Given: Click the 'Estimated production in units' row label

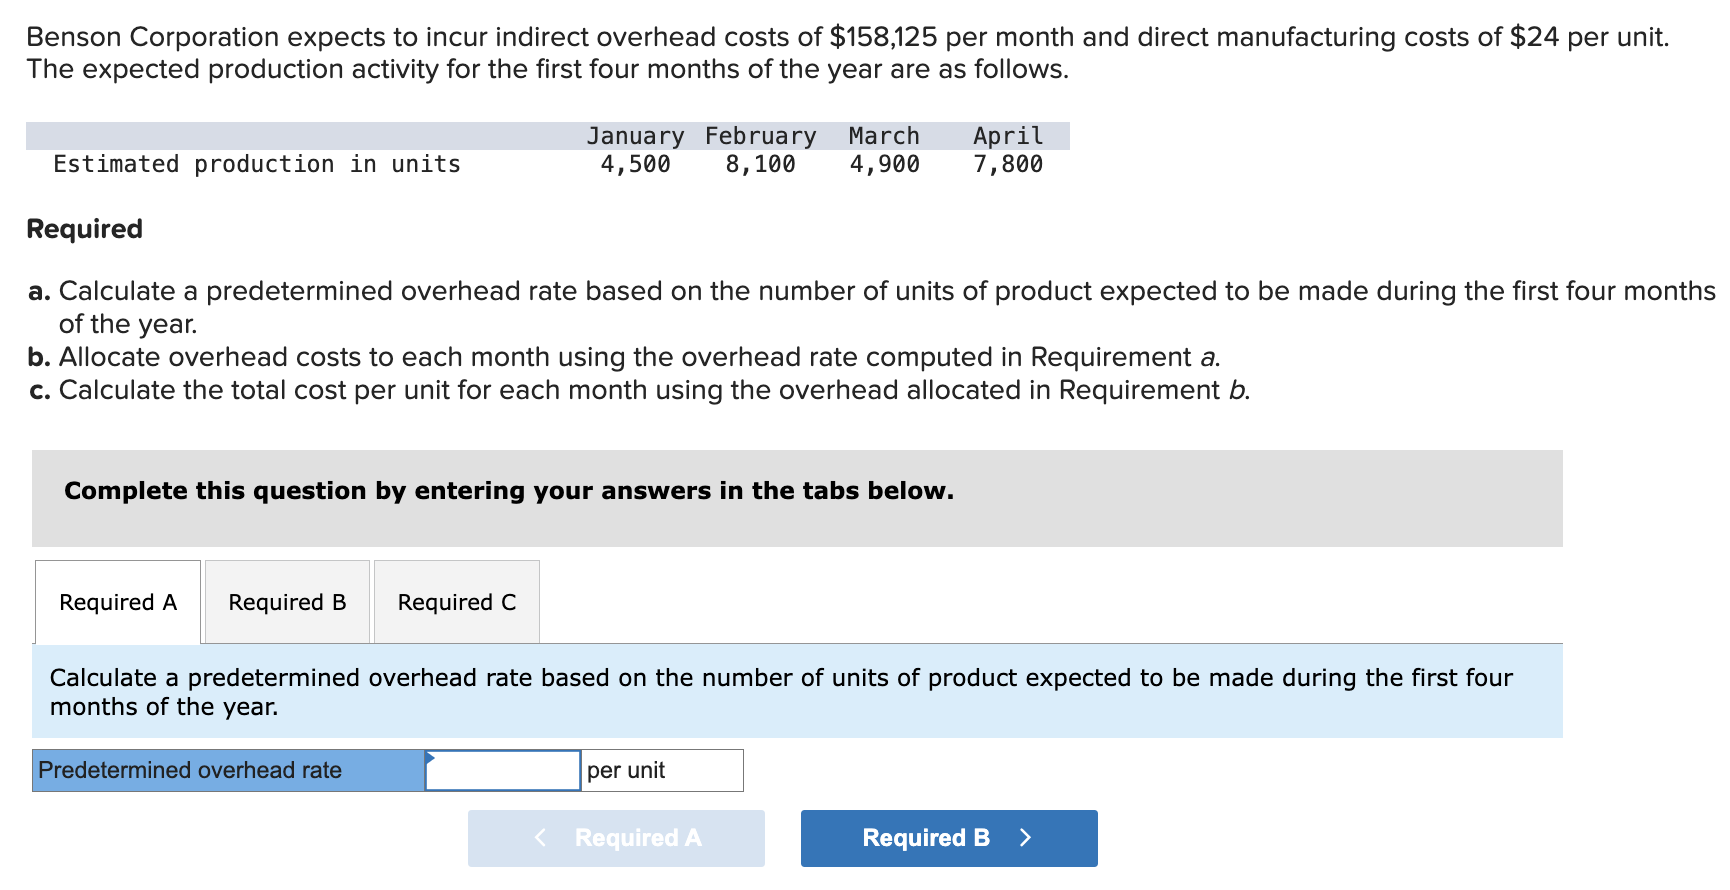Looking at the screenshot, I should point(257,164).
